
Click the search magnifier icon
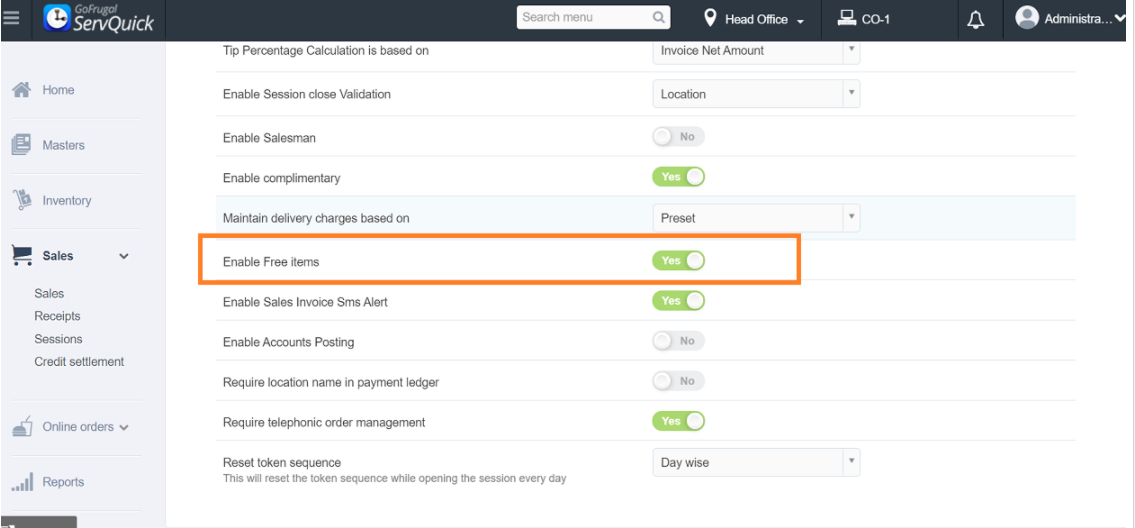pyautogui.click(x=659, y=18)
